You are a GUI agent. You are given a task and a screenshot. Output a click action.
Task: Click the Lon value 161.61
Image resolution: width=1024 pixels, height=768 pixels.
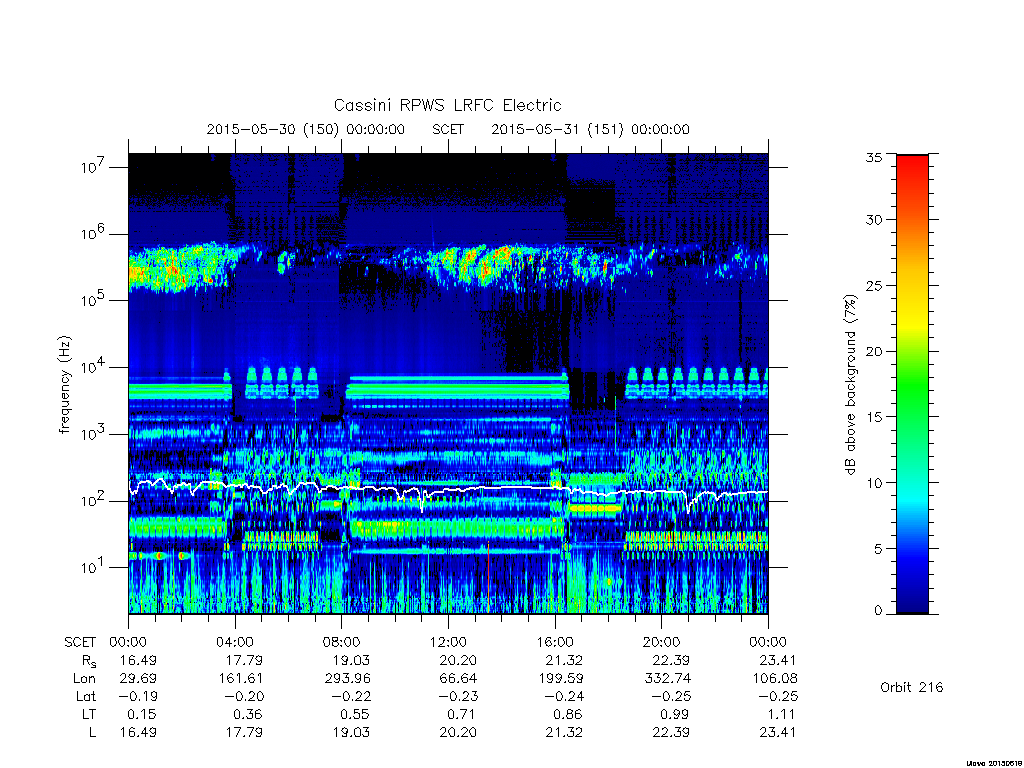pyautogui.click(x=240, y=679)
